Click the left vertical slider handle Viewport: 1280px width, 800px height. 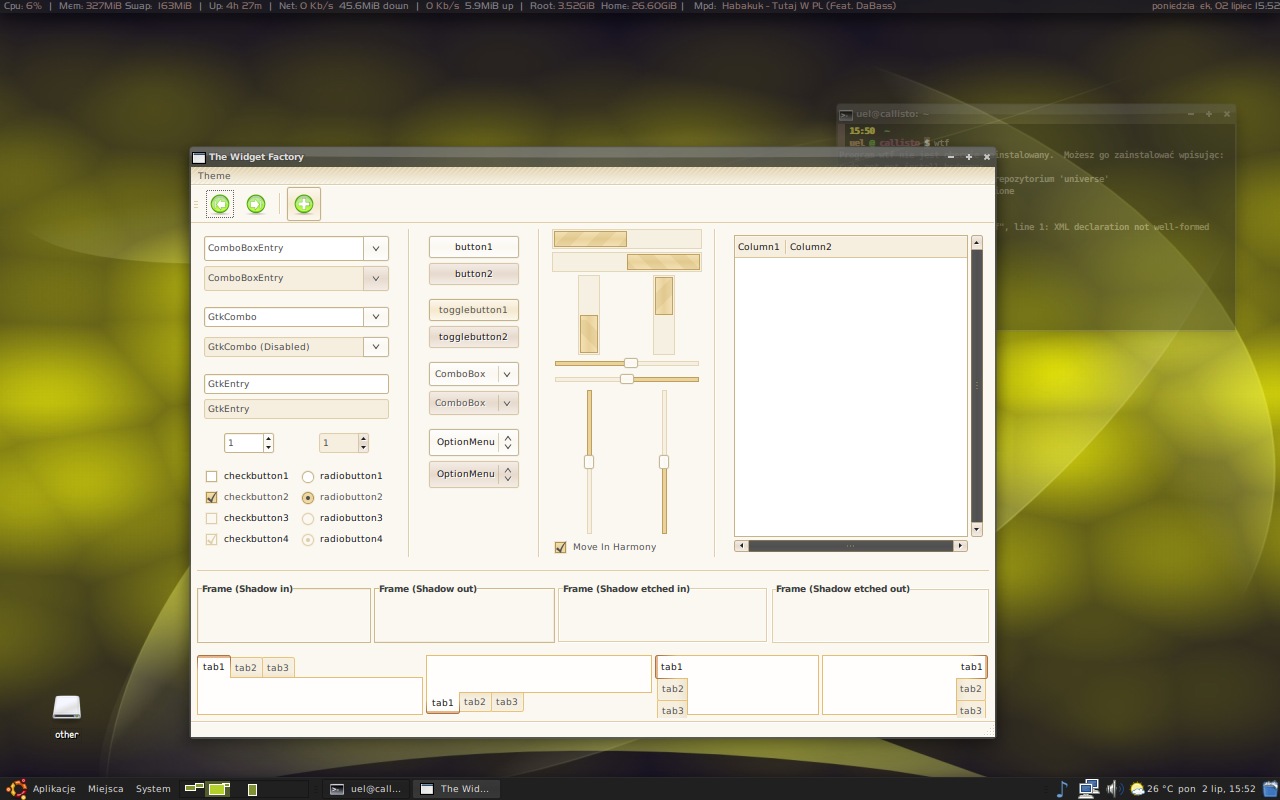(589, 462)
